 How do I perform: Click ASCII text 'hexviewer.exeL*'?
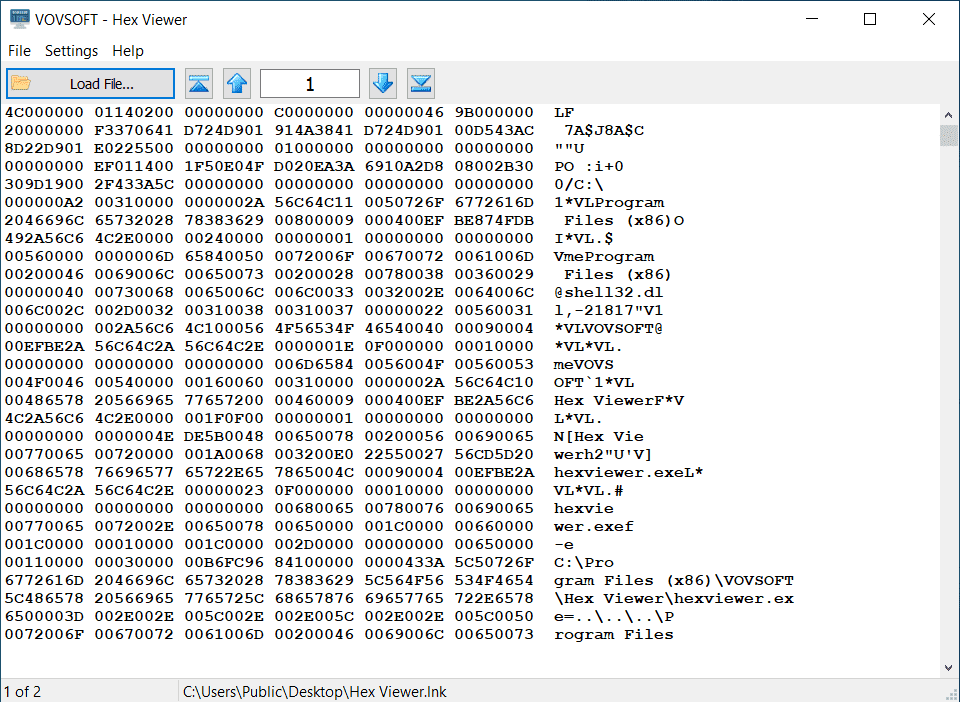[x=629, y=472]
